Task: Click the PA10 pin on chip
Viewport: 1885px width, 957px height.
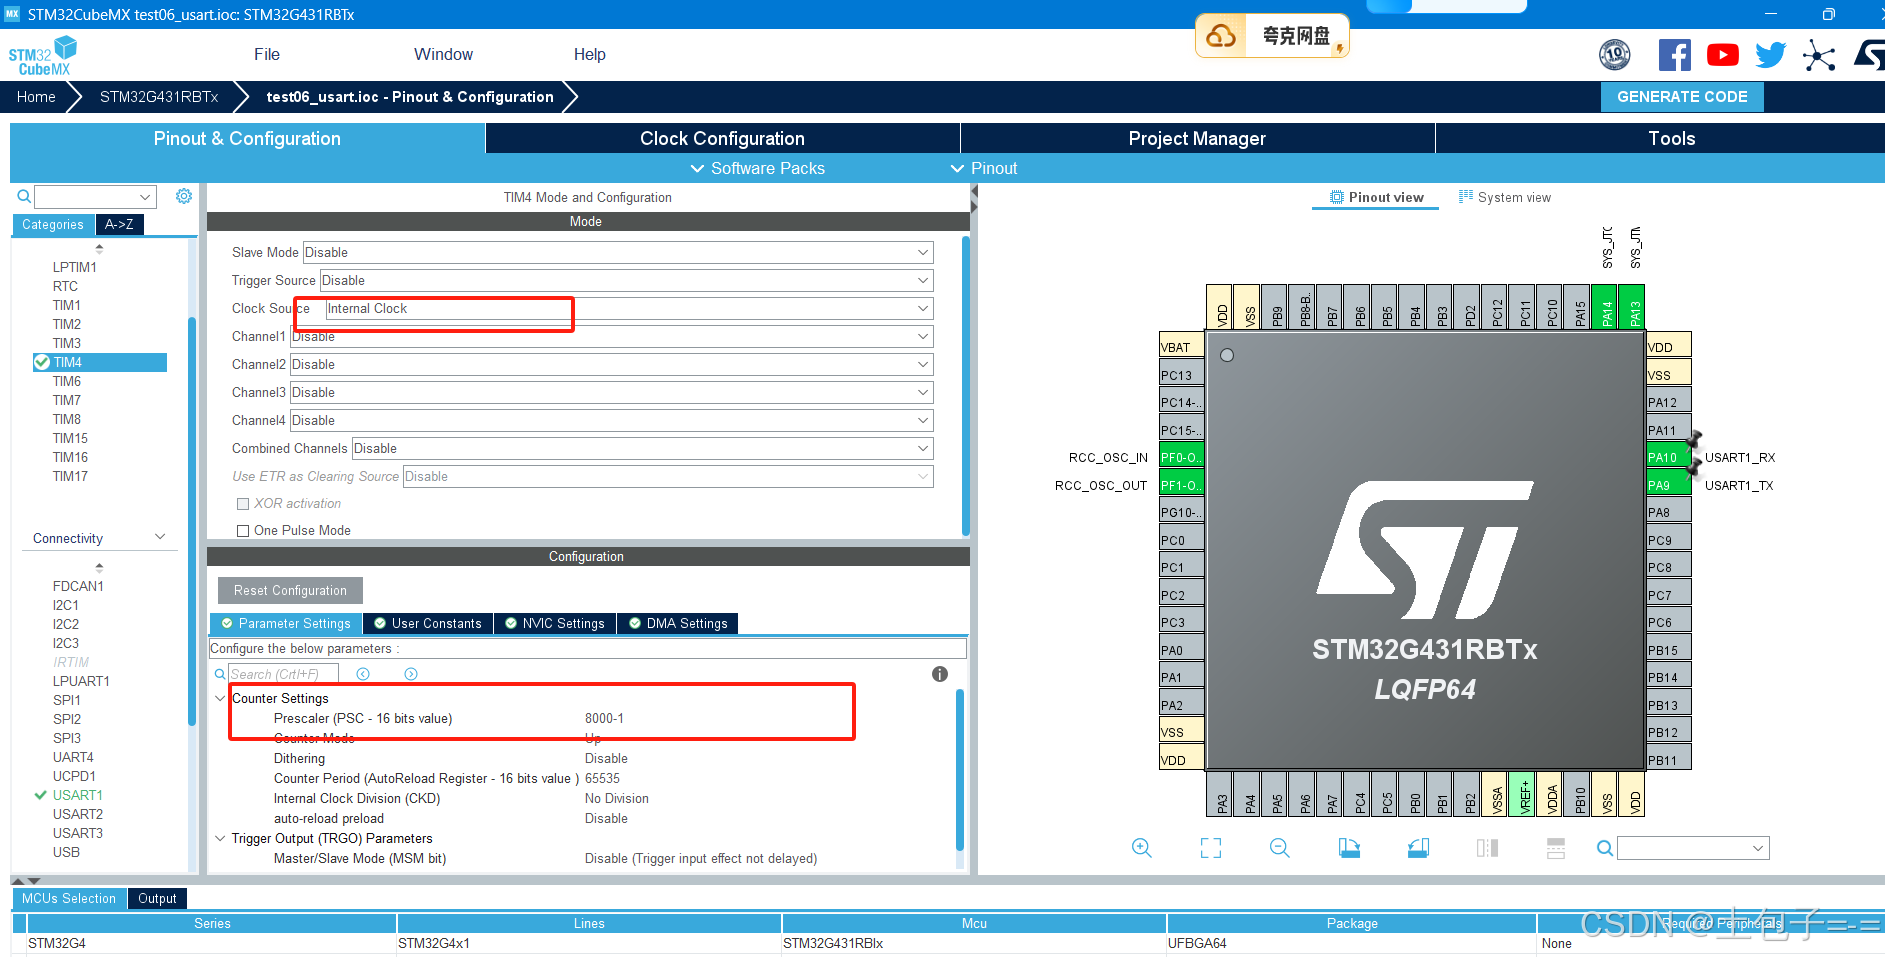Action: 1668,457
